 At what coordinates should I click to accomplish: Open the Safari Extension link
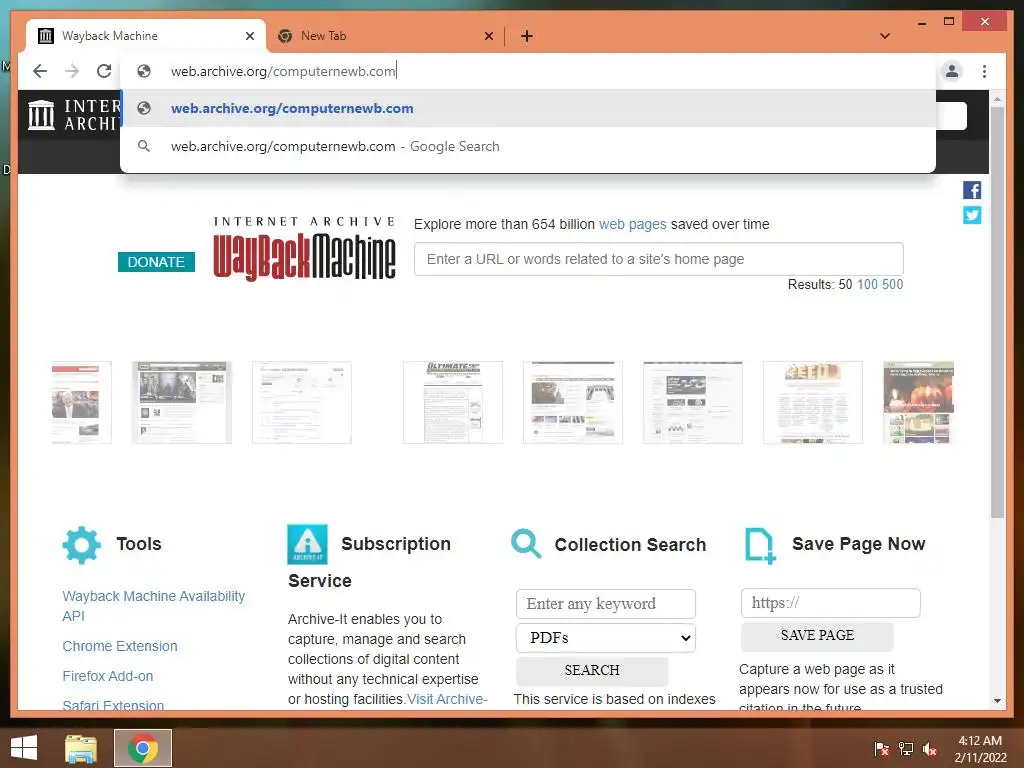(x=113, y=705)
